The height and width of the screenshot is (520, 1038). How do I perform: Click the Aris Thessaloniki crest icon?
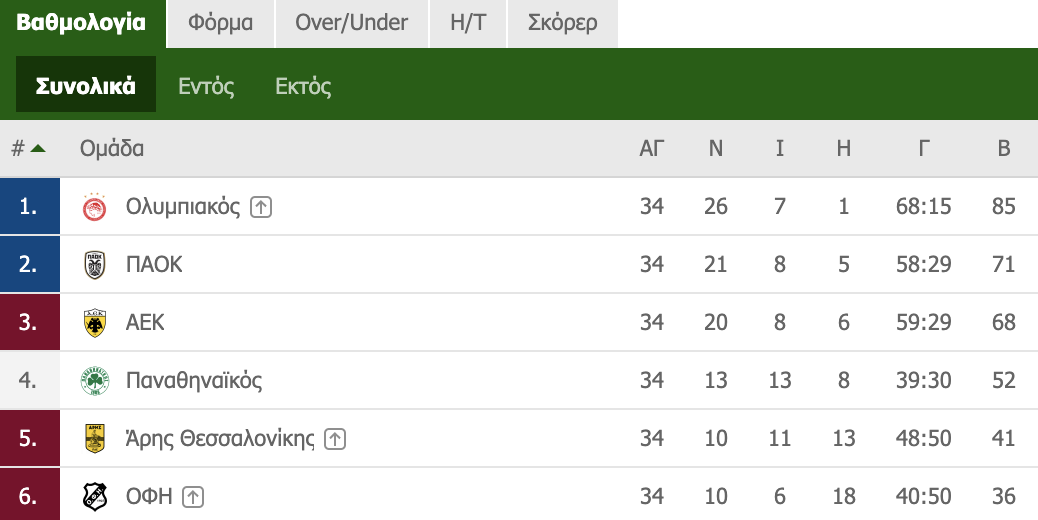tap(93, 439)
